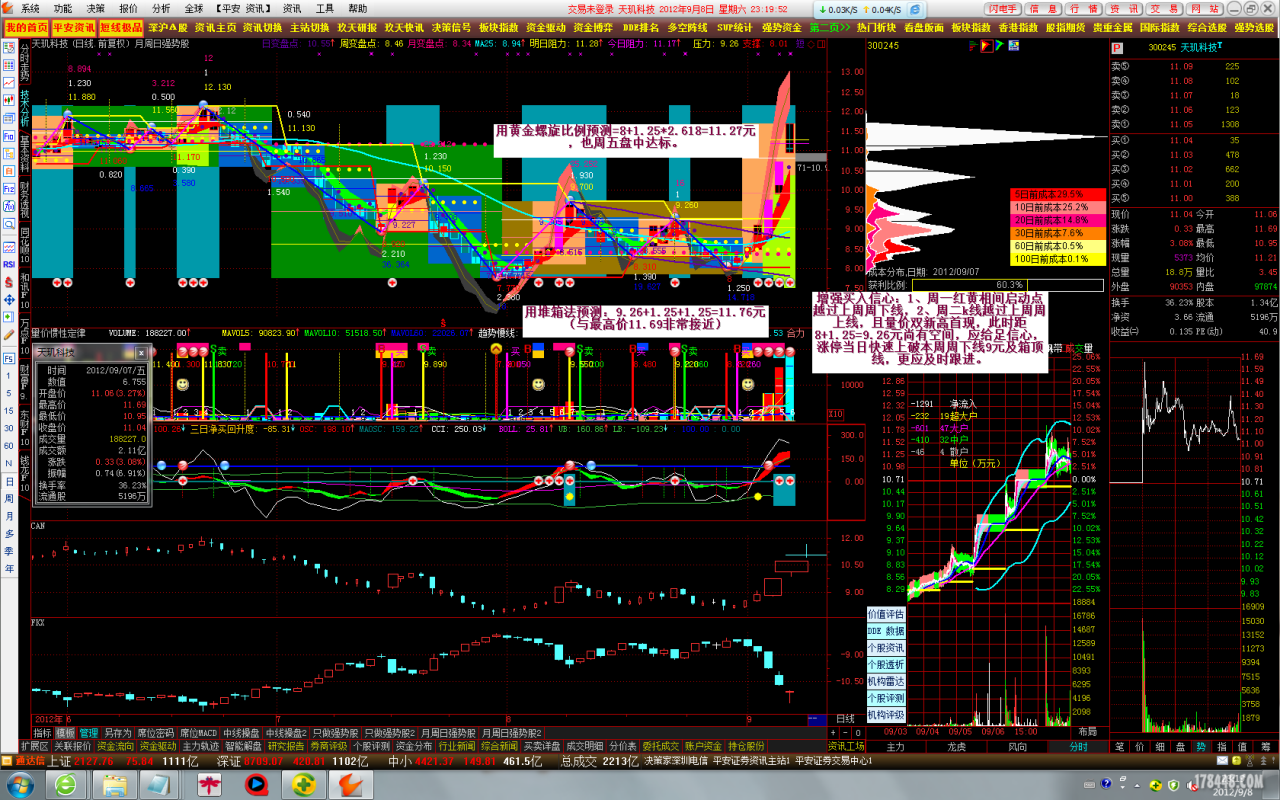Select the 月周日强势股2 indicator tab
The height and width of the screenshot is (800, 1280).
[x=511, y=733]
